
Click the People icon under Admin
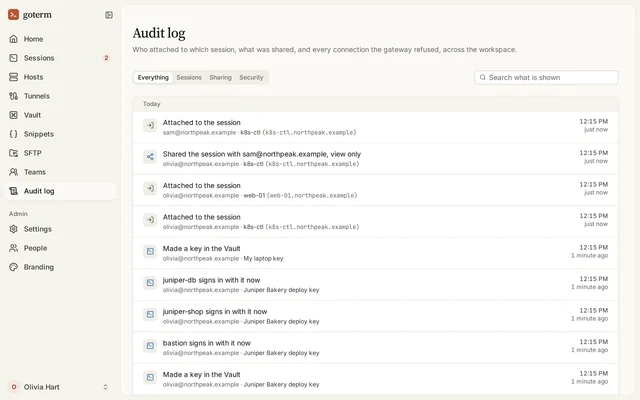point(13,248)
